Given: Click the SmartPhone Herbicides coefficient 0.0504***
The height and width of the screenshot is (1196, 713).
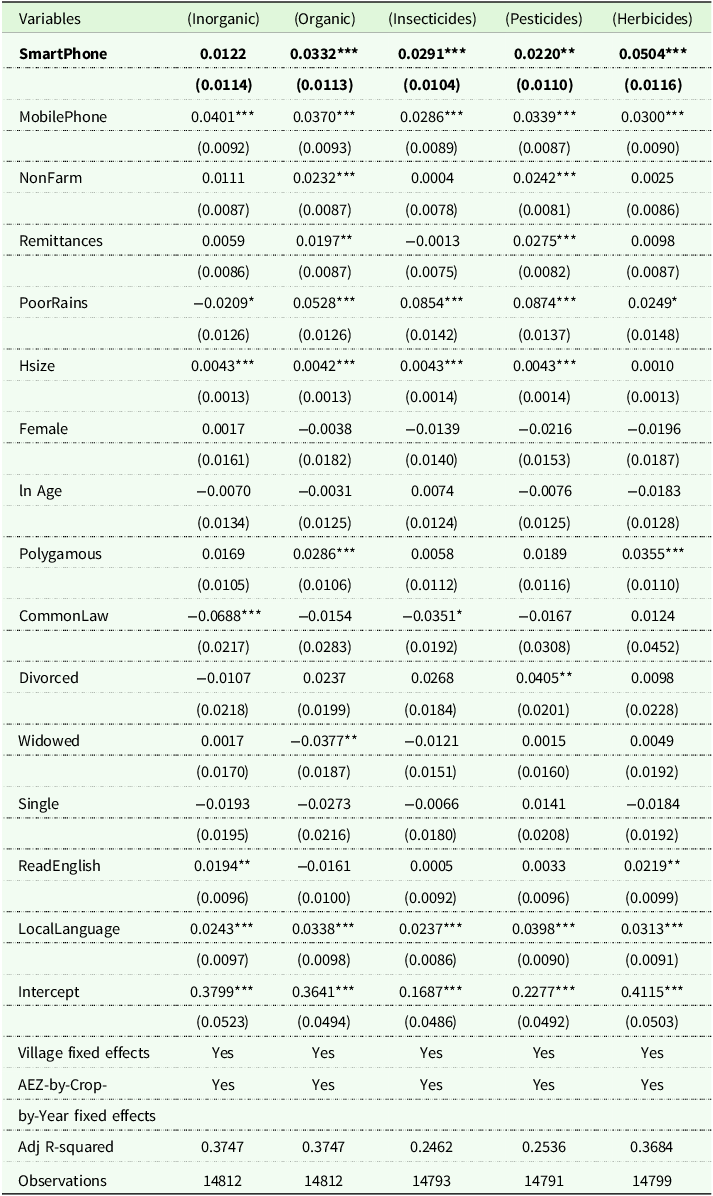Looking at the screenshot, I should coord(651,53).
